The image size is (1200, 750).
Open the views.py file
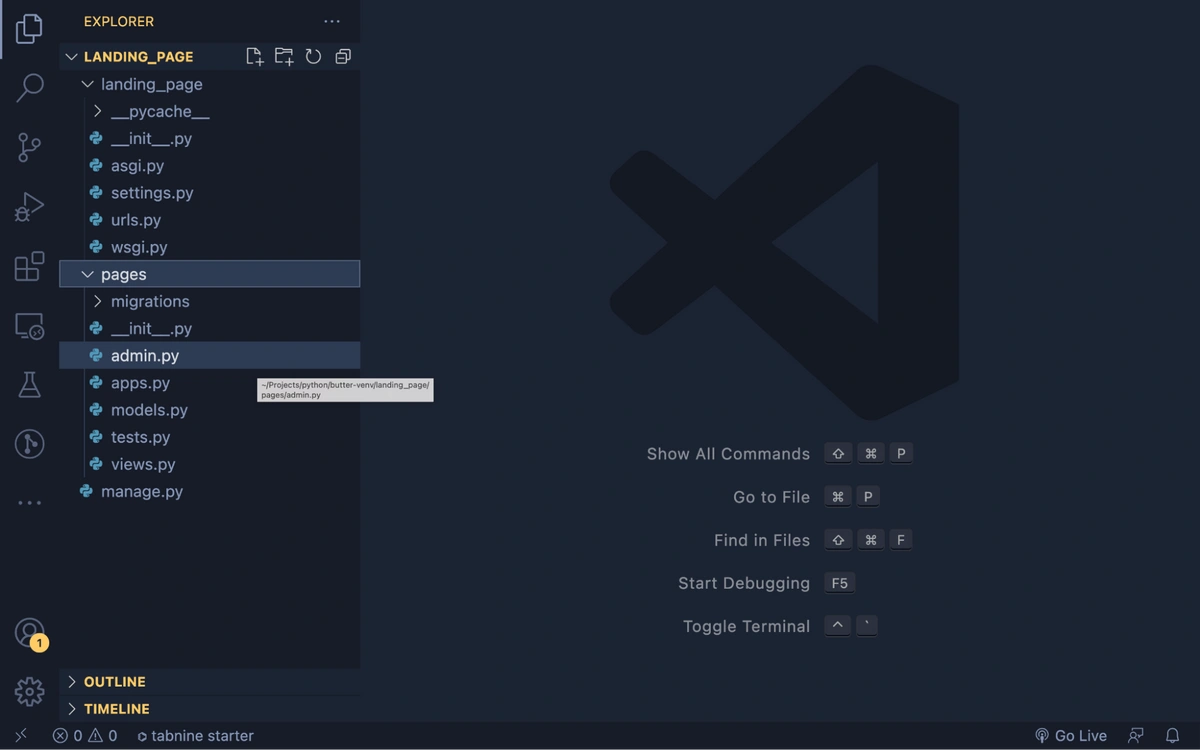[x=210, y=463]
